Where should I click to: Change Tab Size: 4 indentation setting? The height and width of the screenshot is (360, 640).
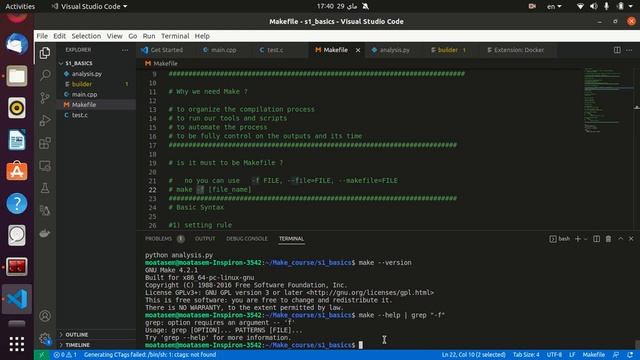(x=526, y=355)
